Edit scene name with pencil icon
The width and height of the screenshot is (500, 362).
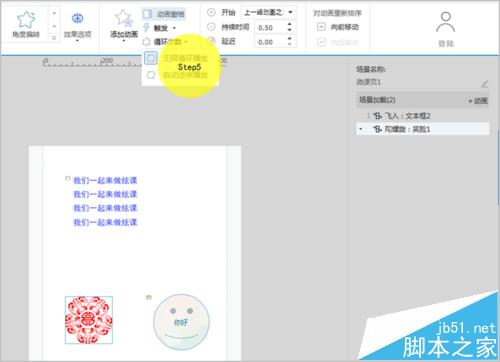[484, 84]
